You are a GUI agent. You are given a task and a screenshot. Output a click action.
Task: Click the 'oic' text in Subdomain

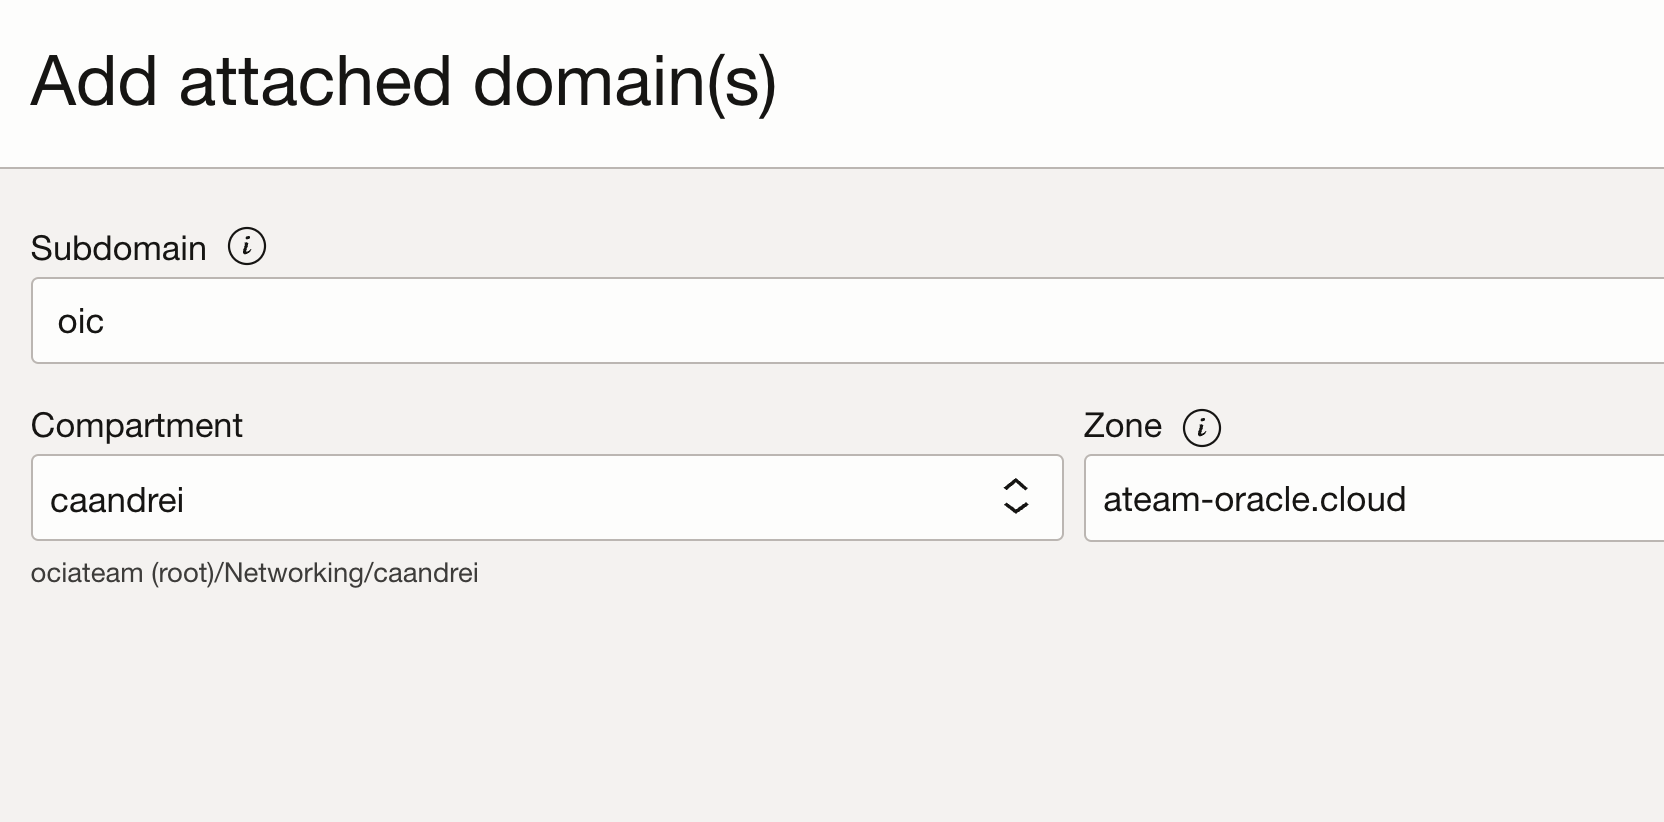tap(81, 322)
